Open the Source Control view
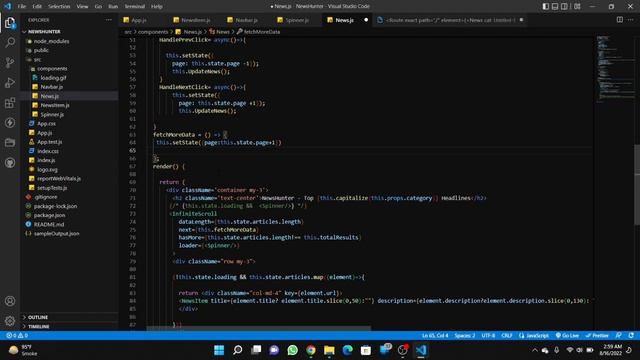 click(x=10, y=62)
